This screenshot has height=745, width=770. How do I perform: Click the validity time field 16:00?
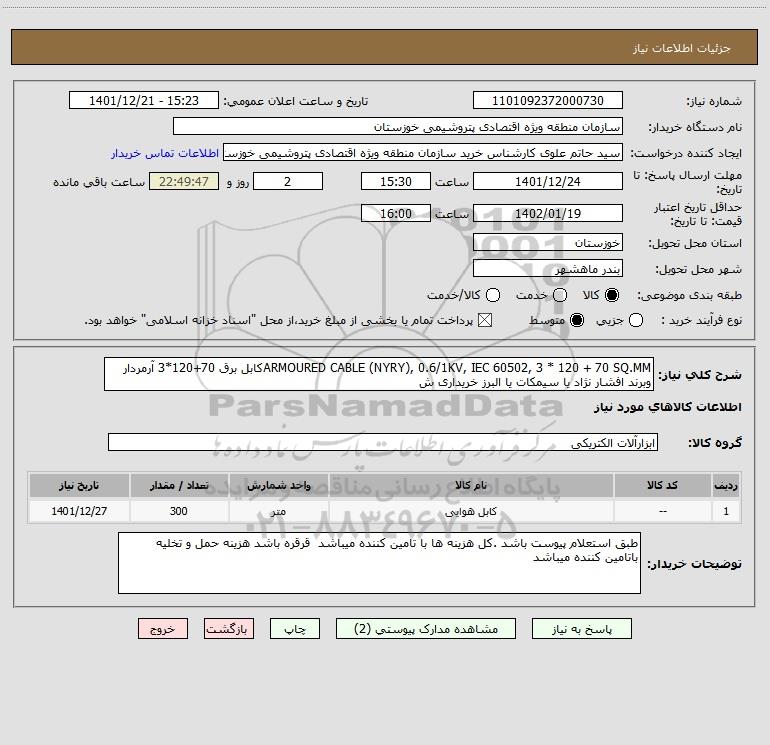(x=396, y=214)
